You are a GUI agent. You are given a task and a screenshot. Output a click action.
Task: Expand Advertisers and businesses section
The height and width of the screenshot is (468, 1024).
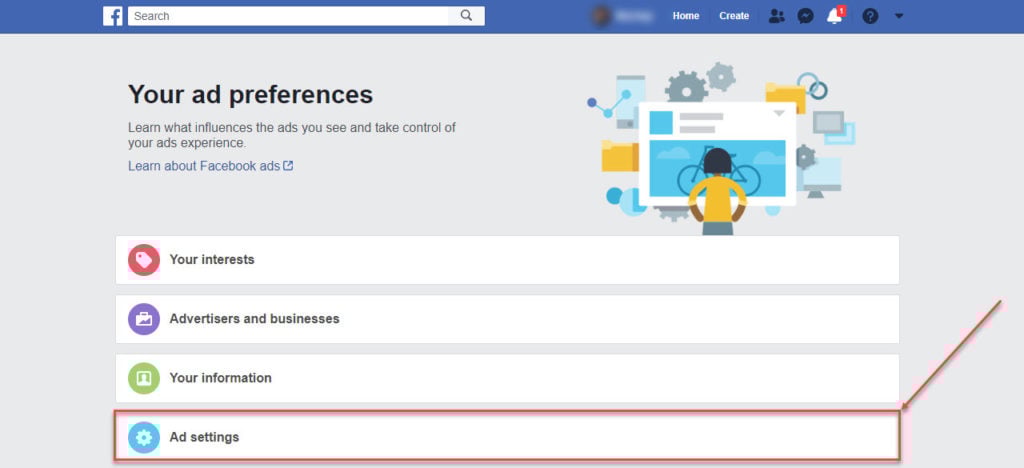tap(507, 319)
